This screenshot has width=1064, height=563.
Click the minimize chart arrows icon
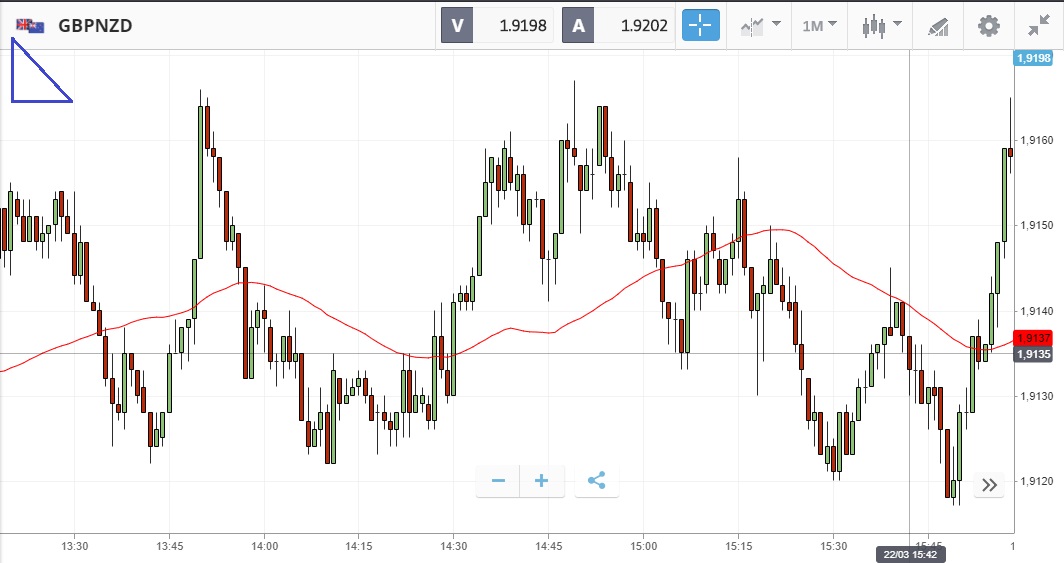point(1039,25)
